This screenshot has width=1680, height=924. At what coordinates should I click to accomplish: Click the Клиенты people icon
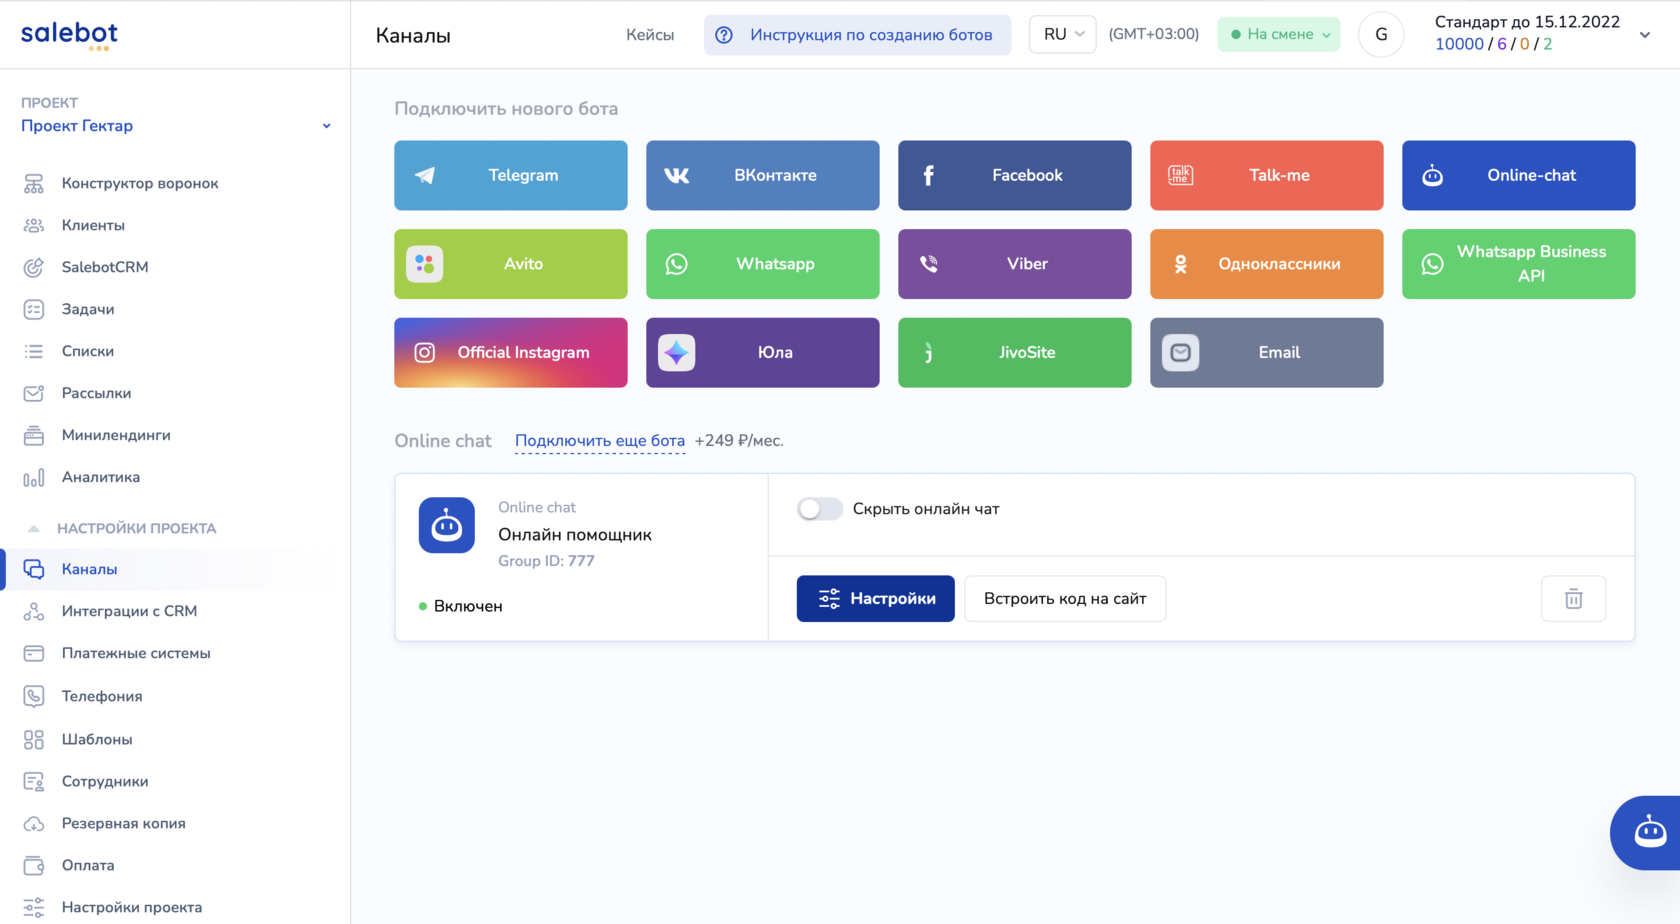34,225
